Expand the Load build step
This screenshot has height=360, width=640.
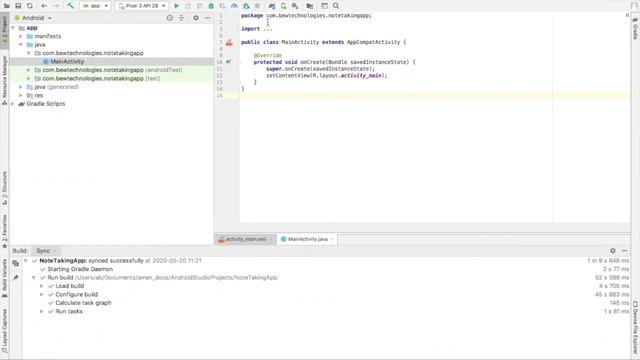(x=42, y=286)
